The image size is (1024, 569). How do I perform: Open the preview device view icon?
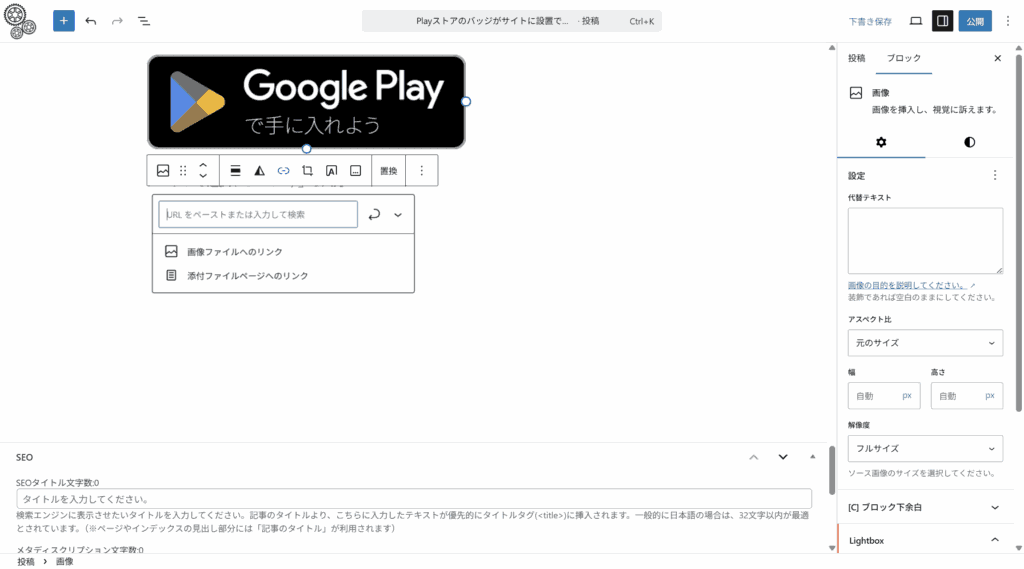[x=915, y=21]
